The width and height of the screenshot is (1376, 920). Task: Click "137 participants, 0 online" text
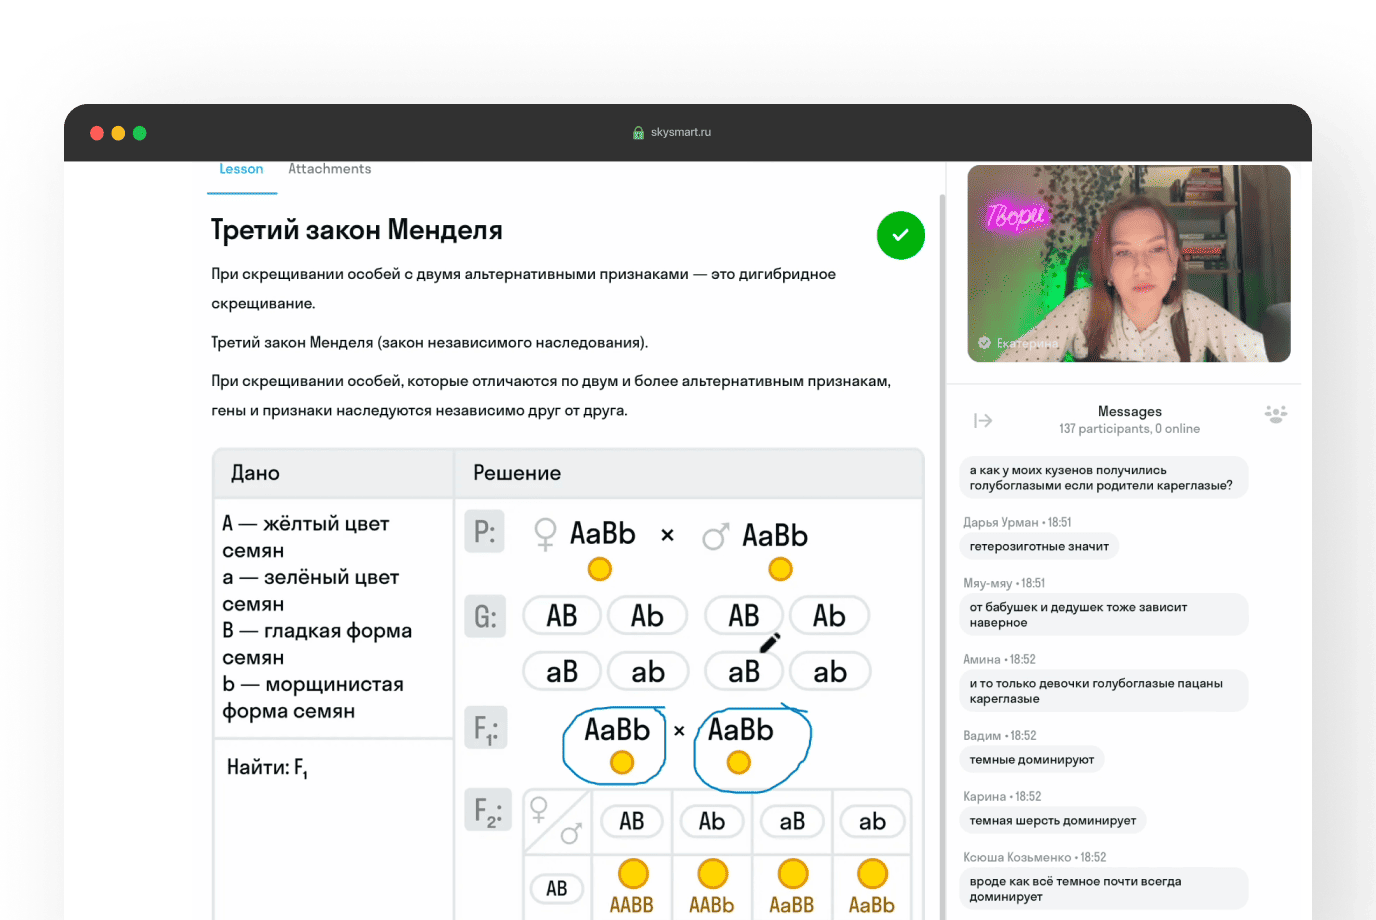[x=1130, y=429]
